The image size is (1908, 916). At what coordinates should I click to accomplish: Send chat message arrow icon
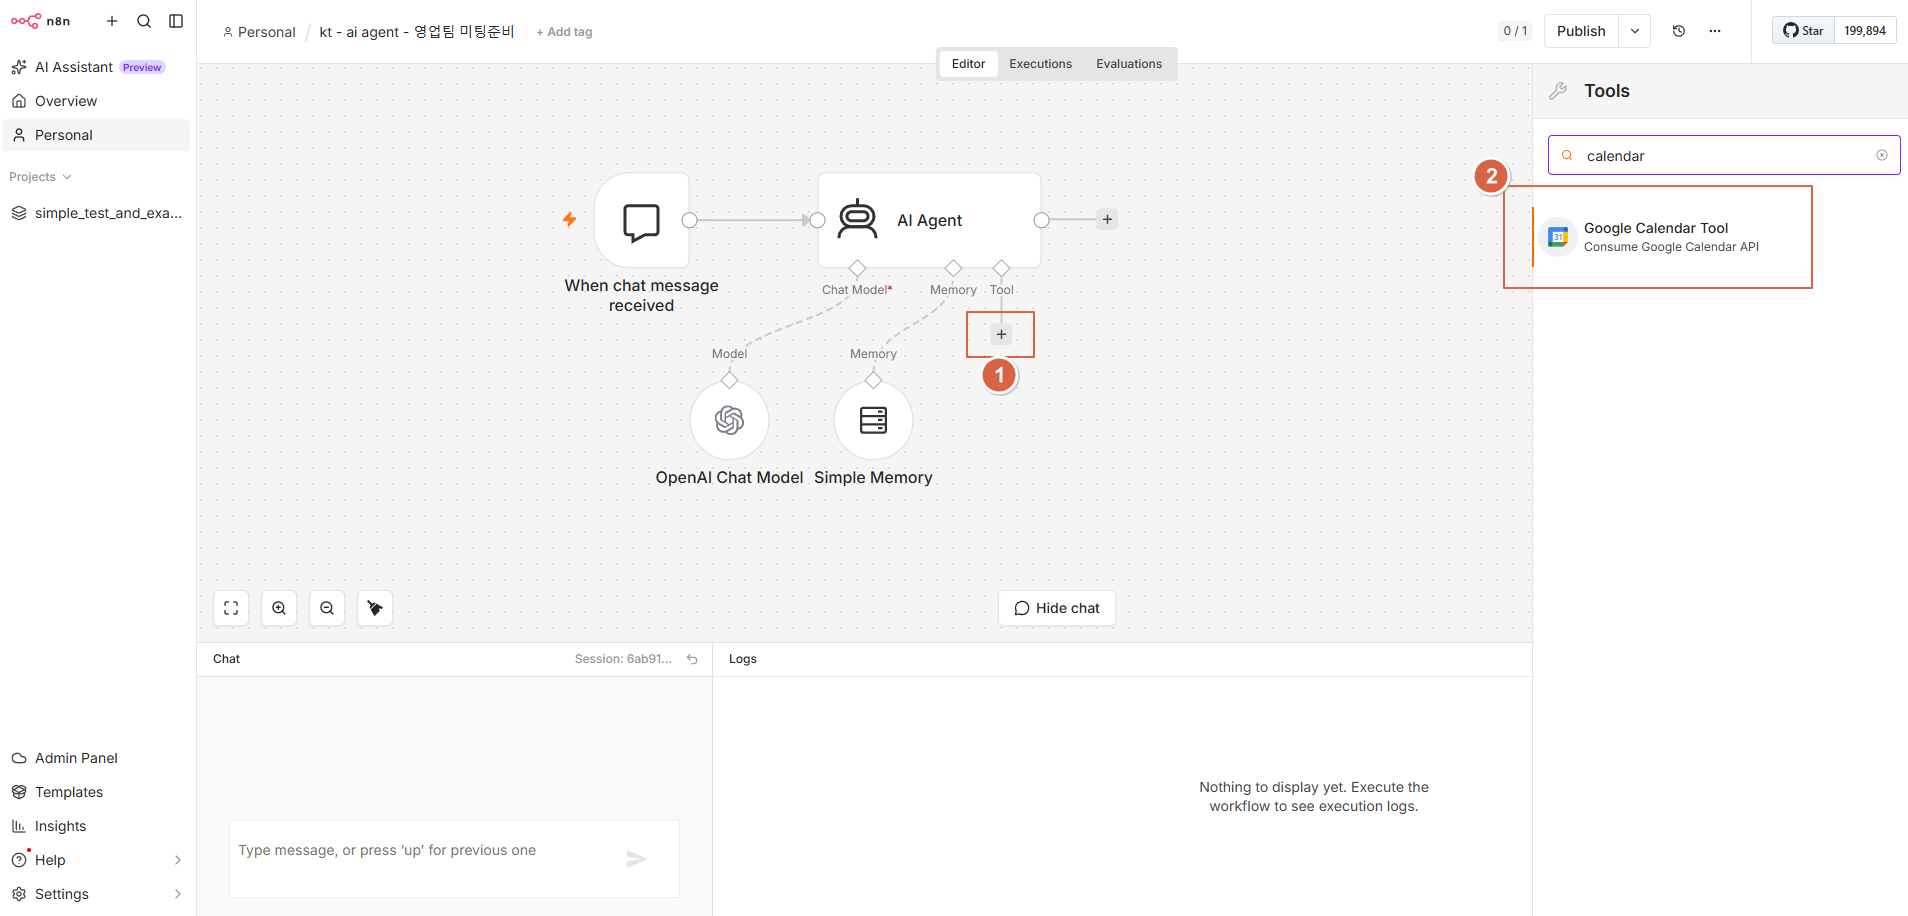637,859
